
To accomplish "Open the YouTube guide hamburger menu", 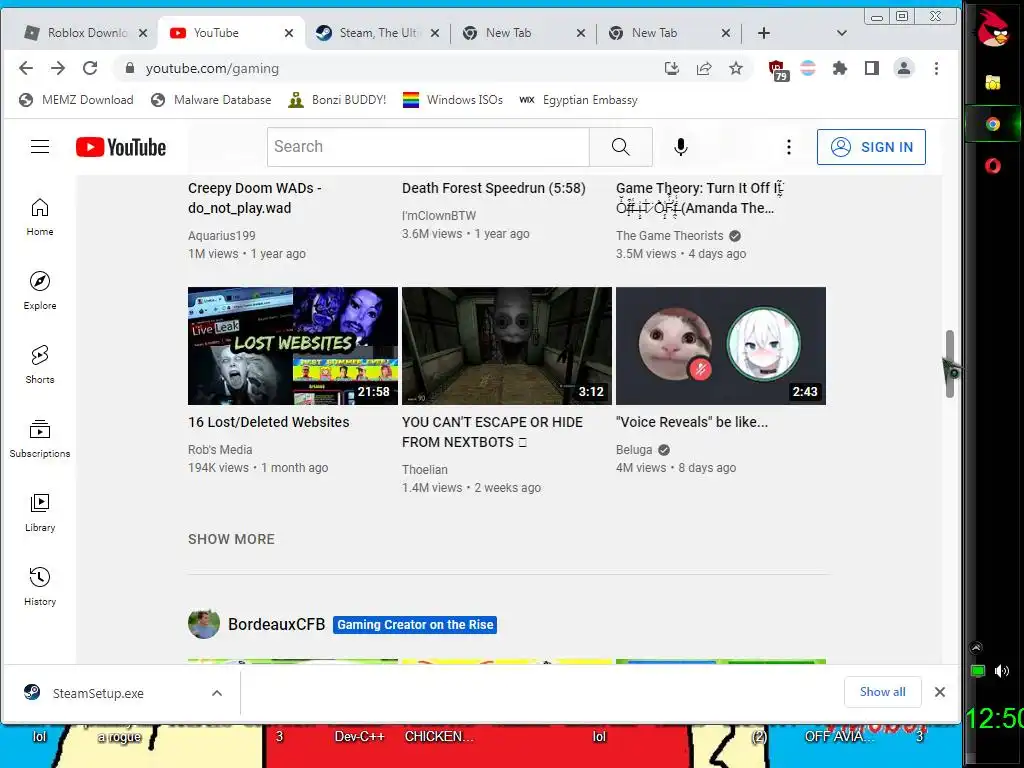I will point(40,147).
